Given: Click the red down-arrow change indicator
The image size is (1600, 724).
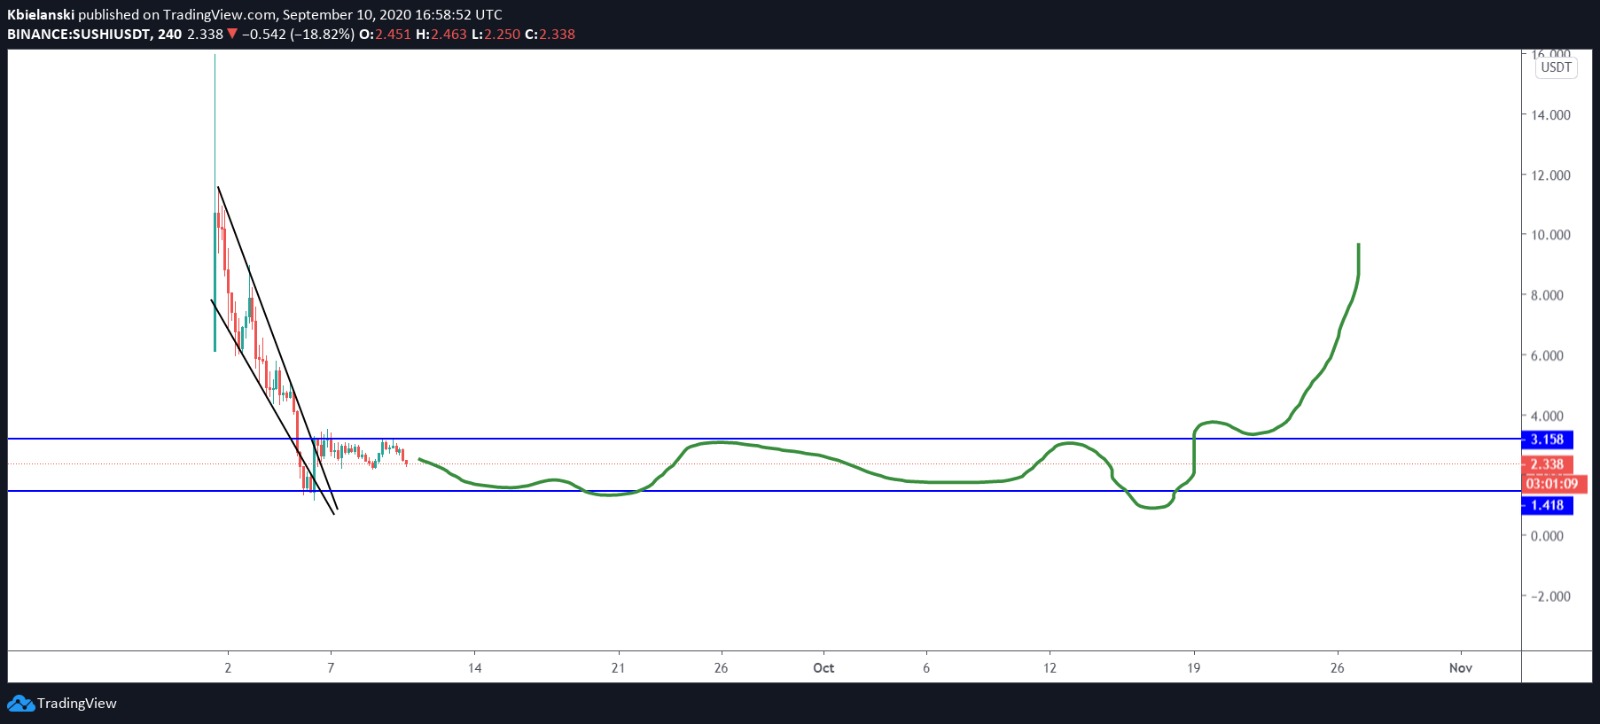Looking at the screenshot, I should (232, 34).
